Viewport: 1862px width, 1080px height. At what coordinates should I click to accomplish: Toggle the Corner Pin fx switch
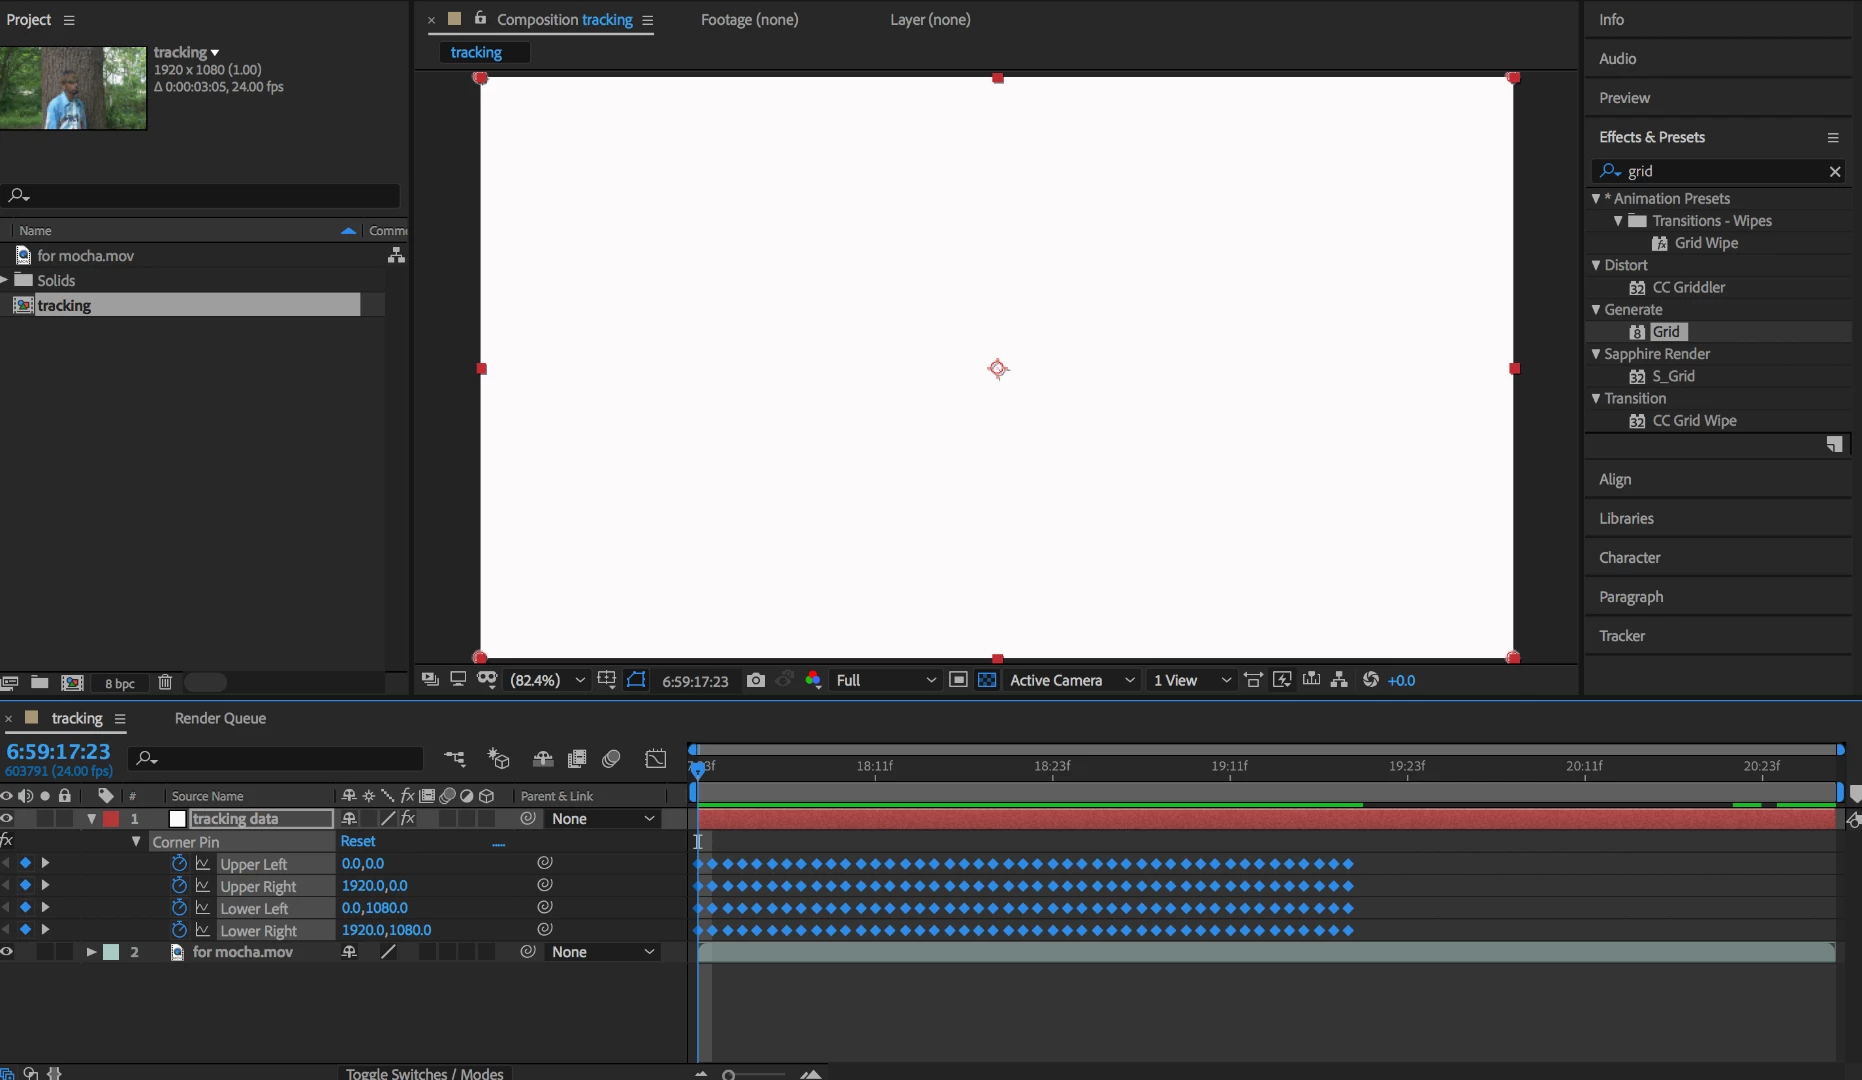tap(7, 840)
